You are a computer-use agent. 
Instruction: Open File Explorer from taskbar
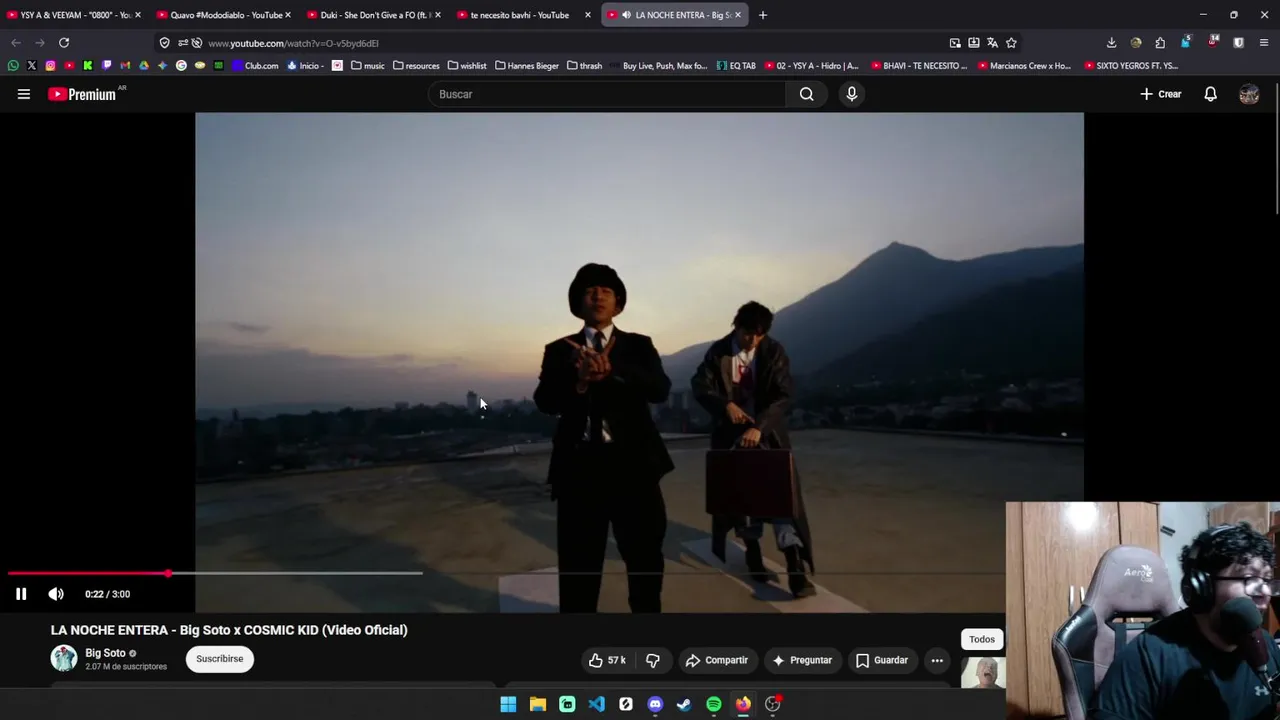pyautogui.click(x=538, y=704)
